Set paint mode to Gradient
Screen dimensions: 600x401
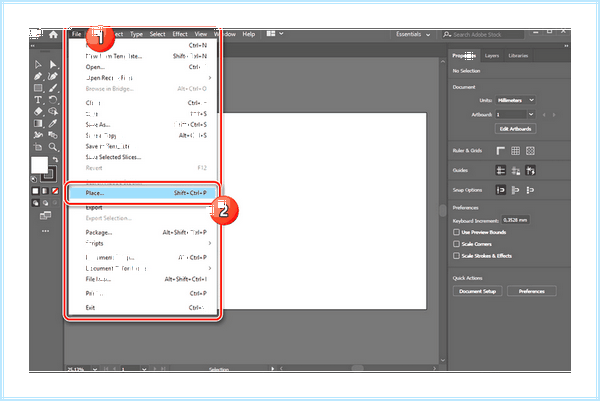[45, 191]
